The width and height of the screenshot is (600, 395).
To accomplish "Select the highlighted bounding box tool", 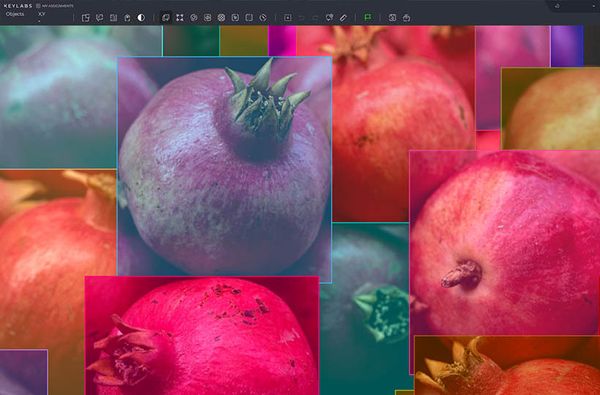I will coord(166,18).
